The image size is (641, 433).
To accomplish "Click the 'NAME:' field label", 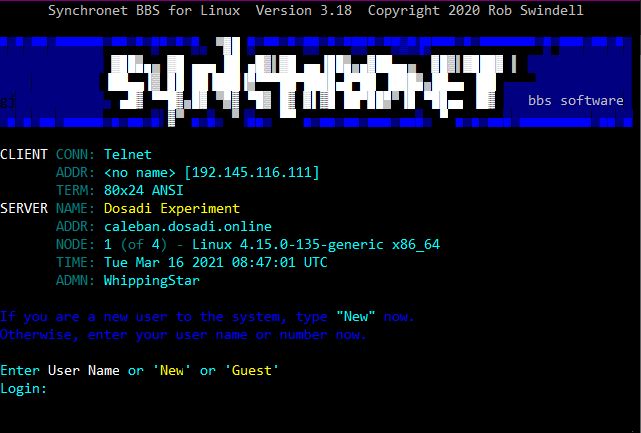I will (75, 209).
